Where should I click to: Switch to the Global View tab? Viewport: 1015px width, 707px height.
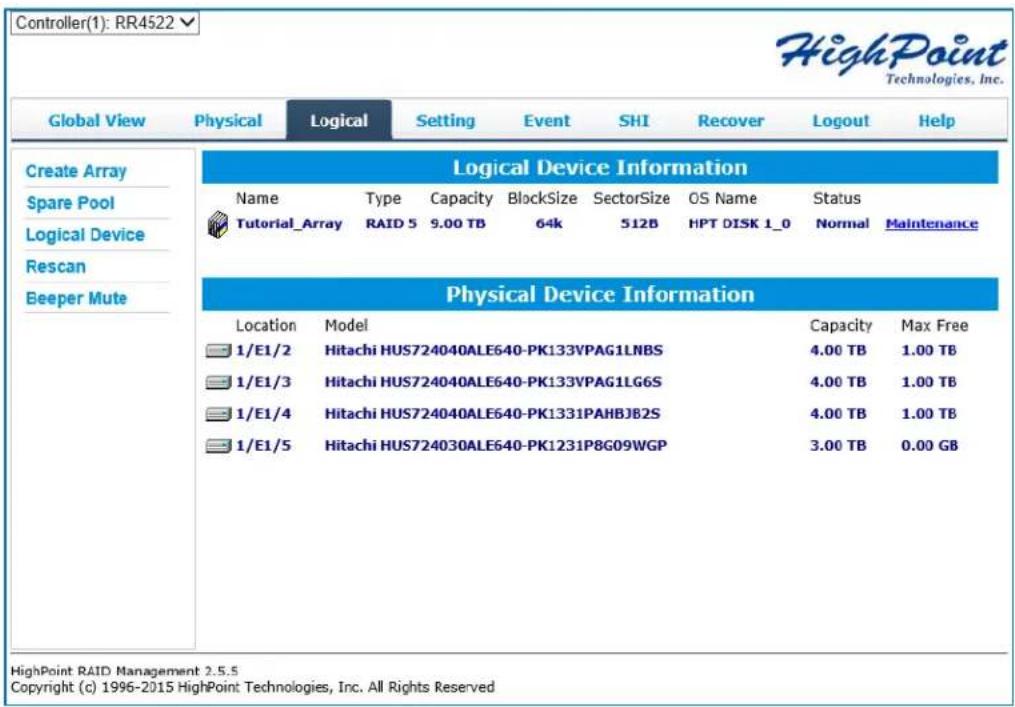tap(97, 120)
